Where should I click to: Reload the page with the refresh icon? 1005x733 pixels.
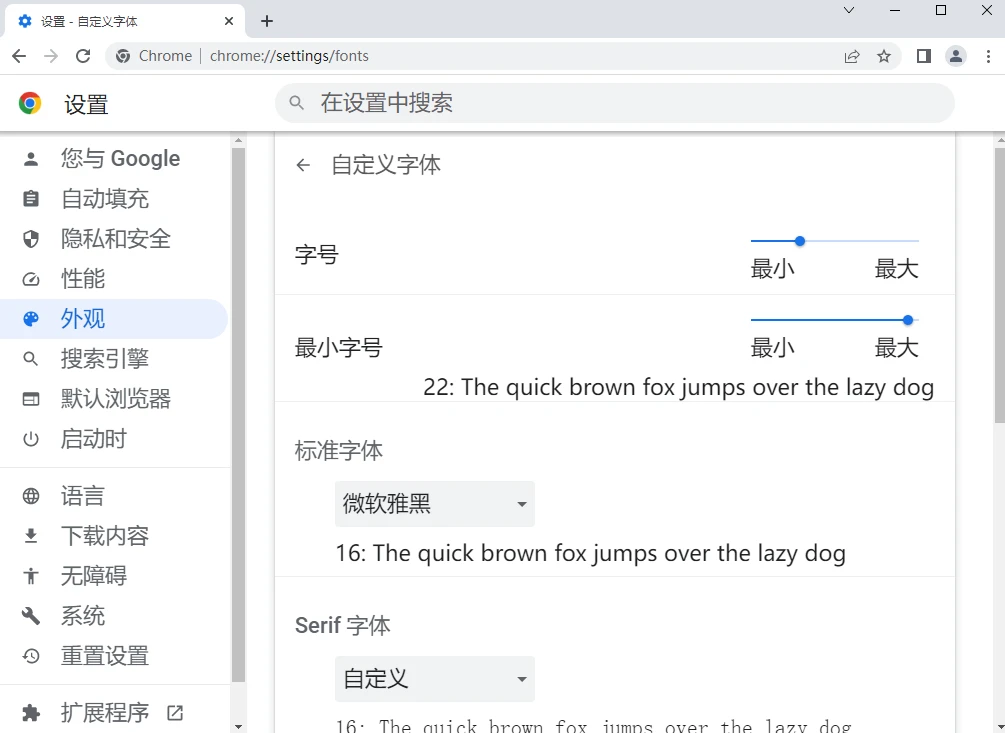click(83, 56)
